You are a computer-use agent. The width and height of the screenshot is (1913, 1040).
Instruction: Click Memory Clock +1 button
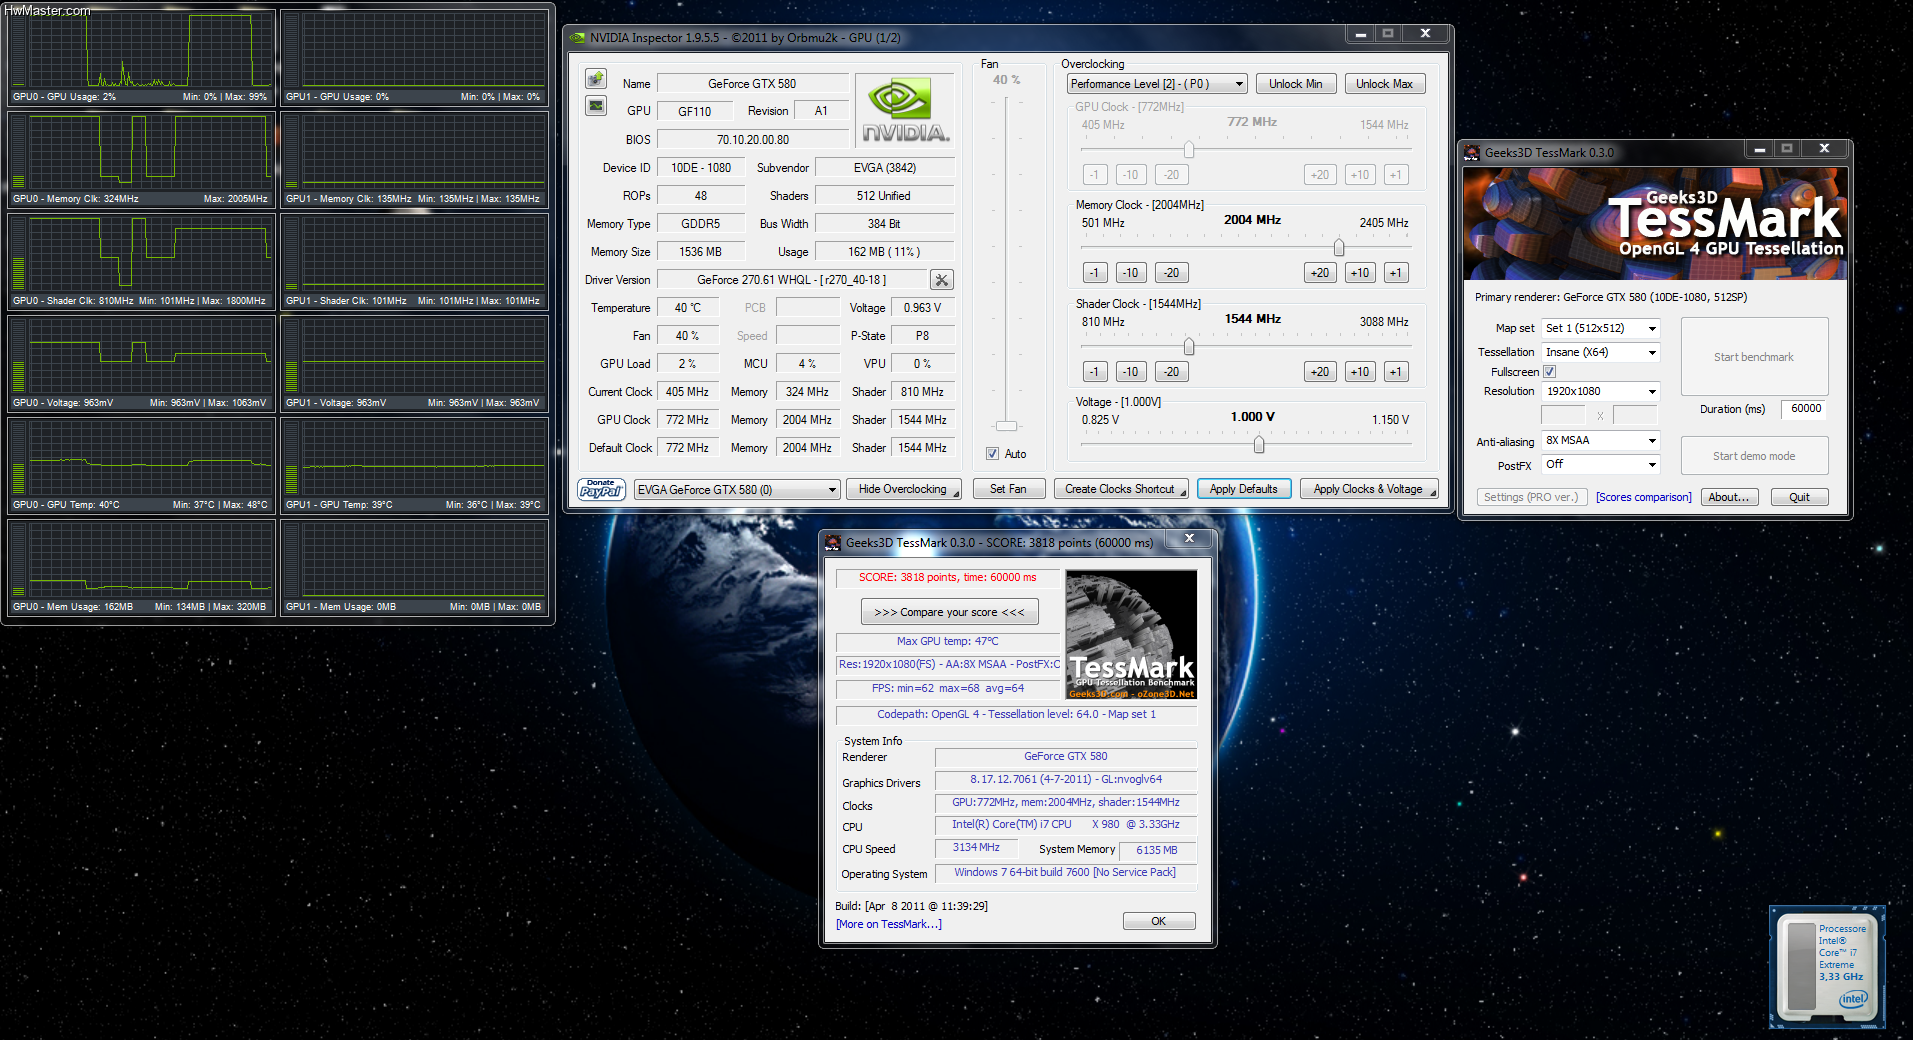(1396, 273)
